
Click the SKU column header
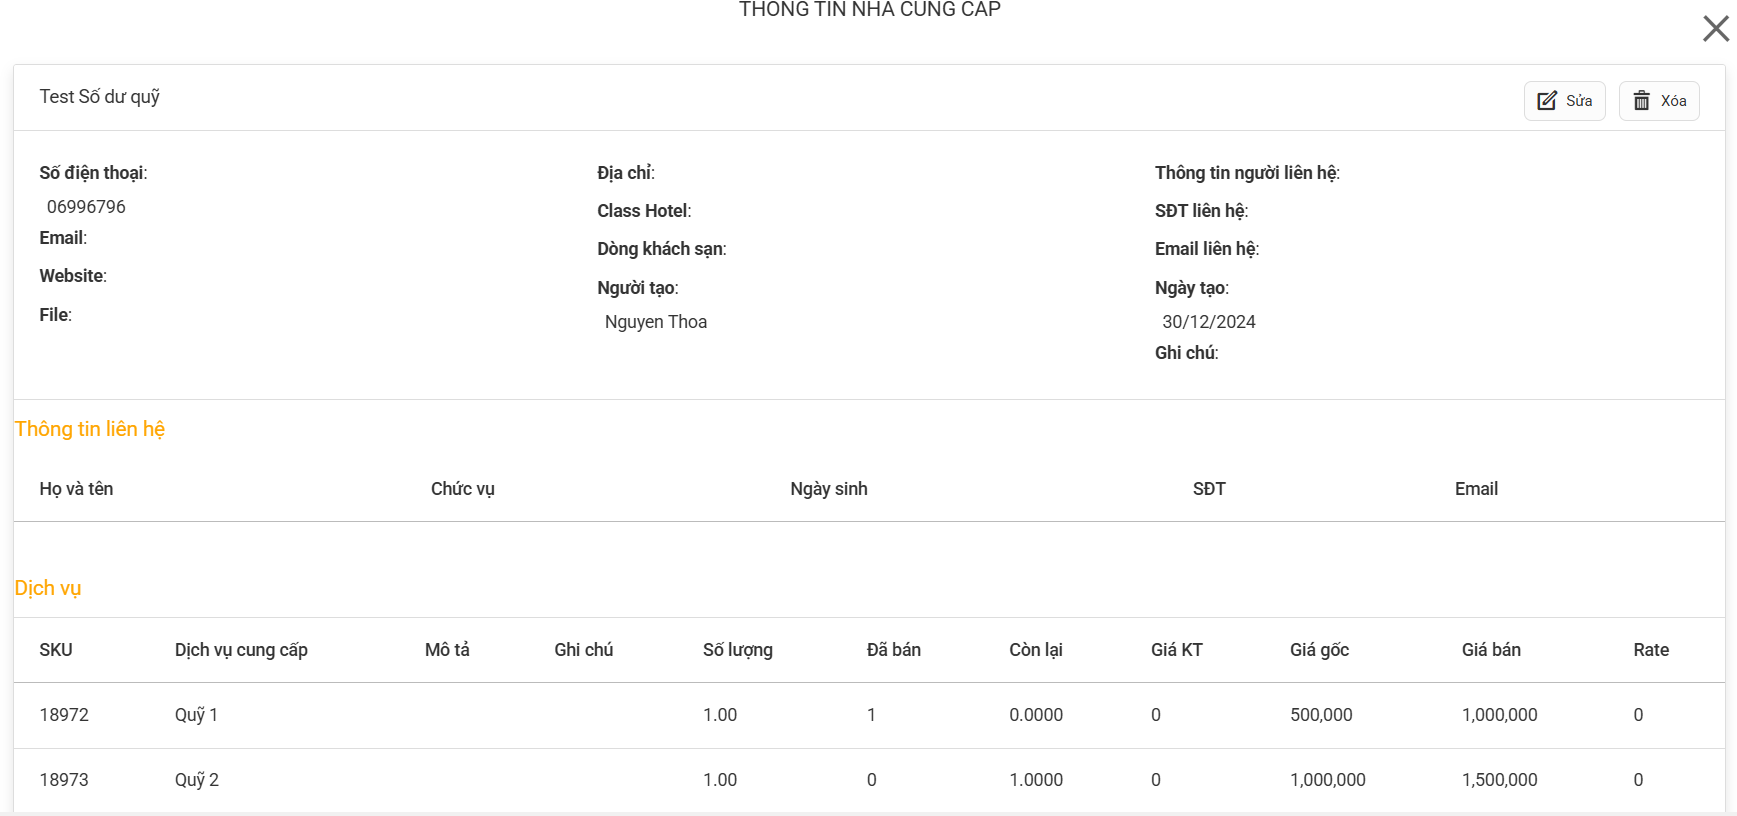click(56, 650)
